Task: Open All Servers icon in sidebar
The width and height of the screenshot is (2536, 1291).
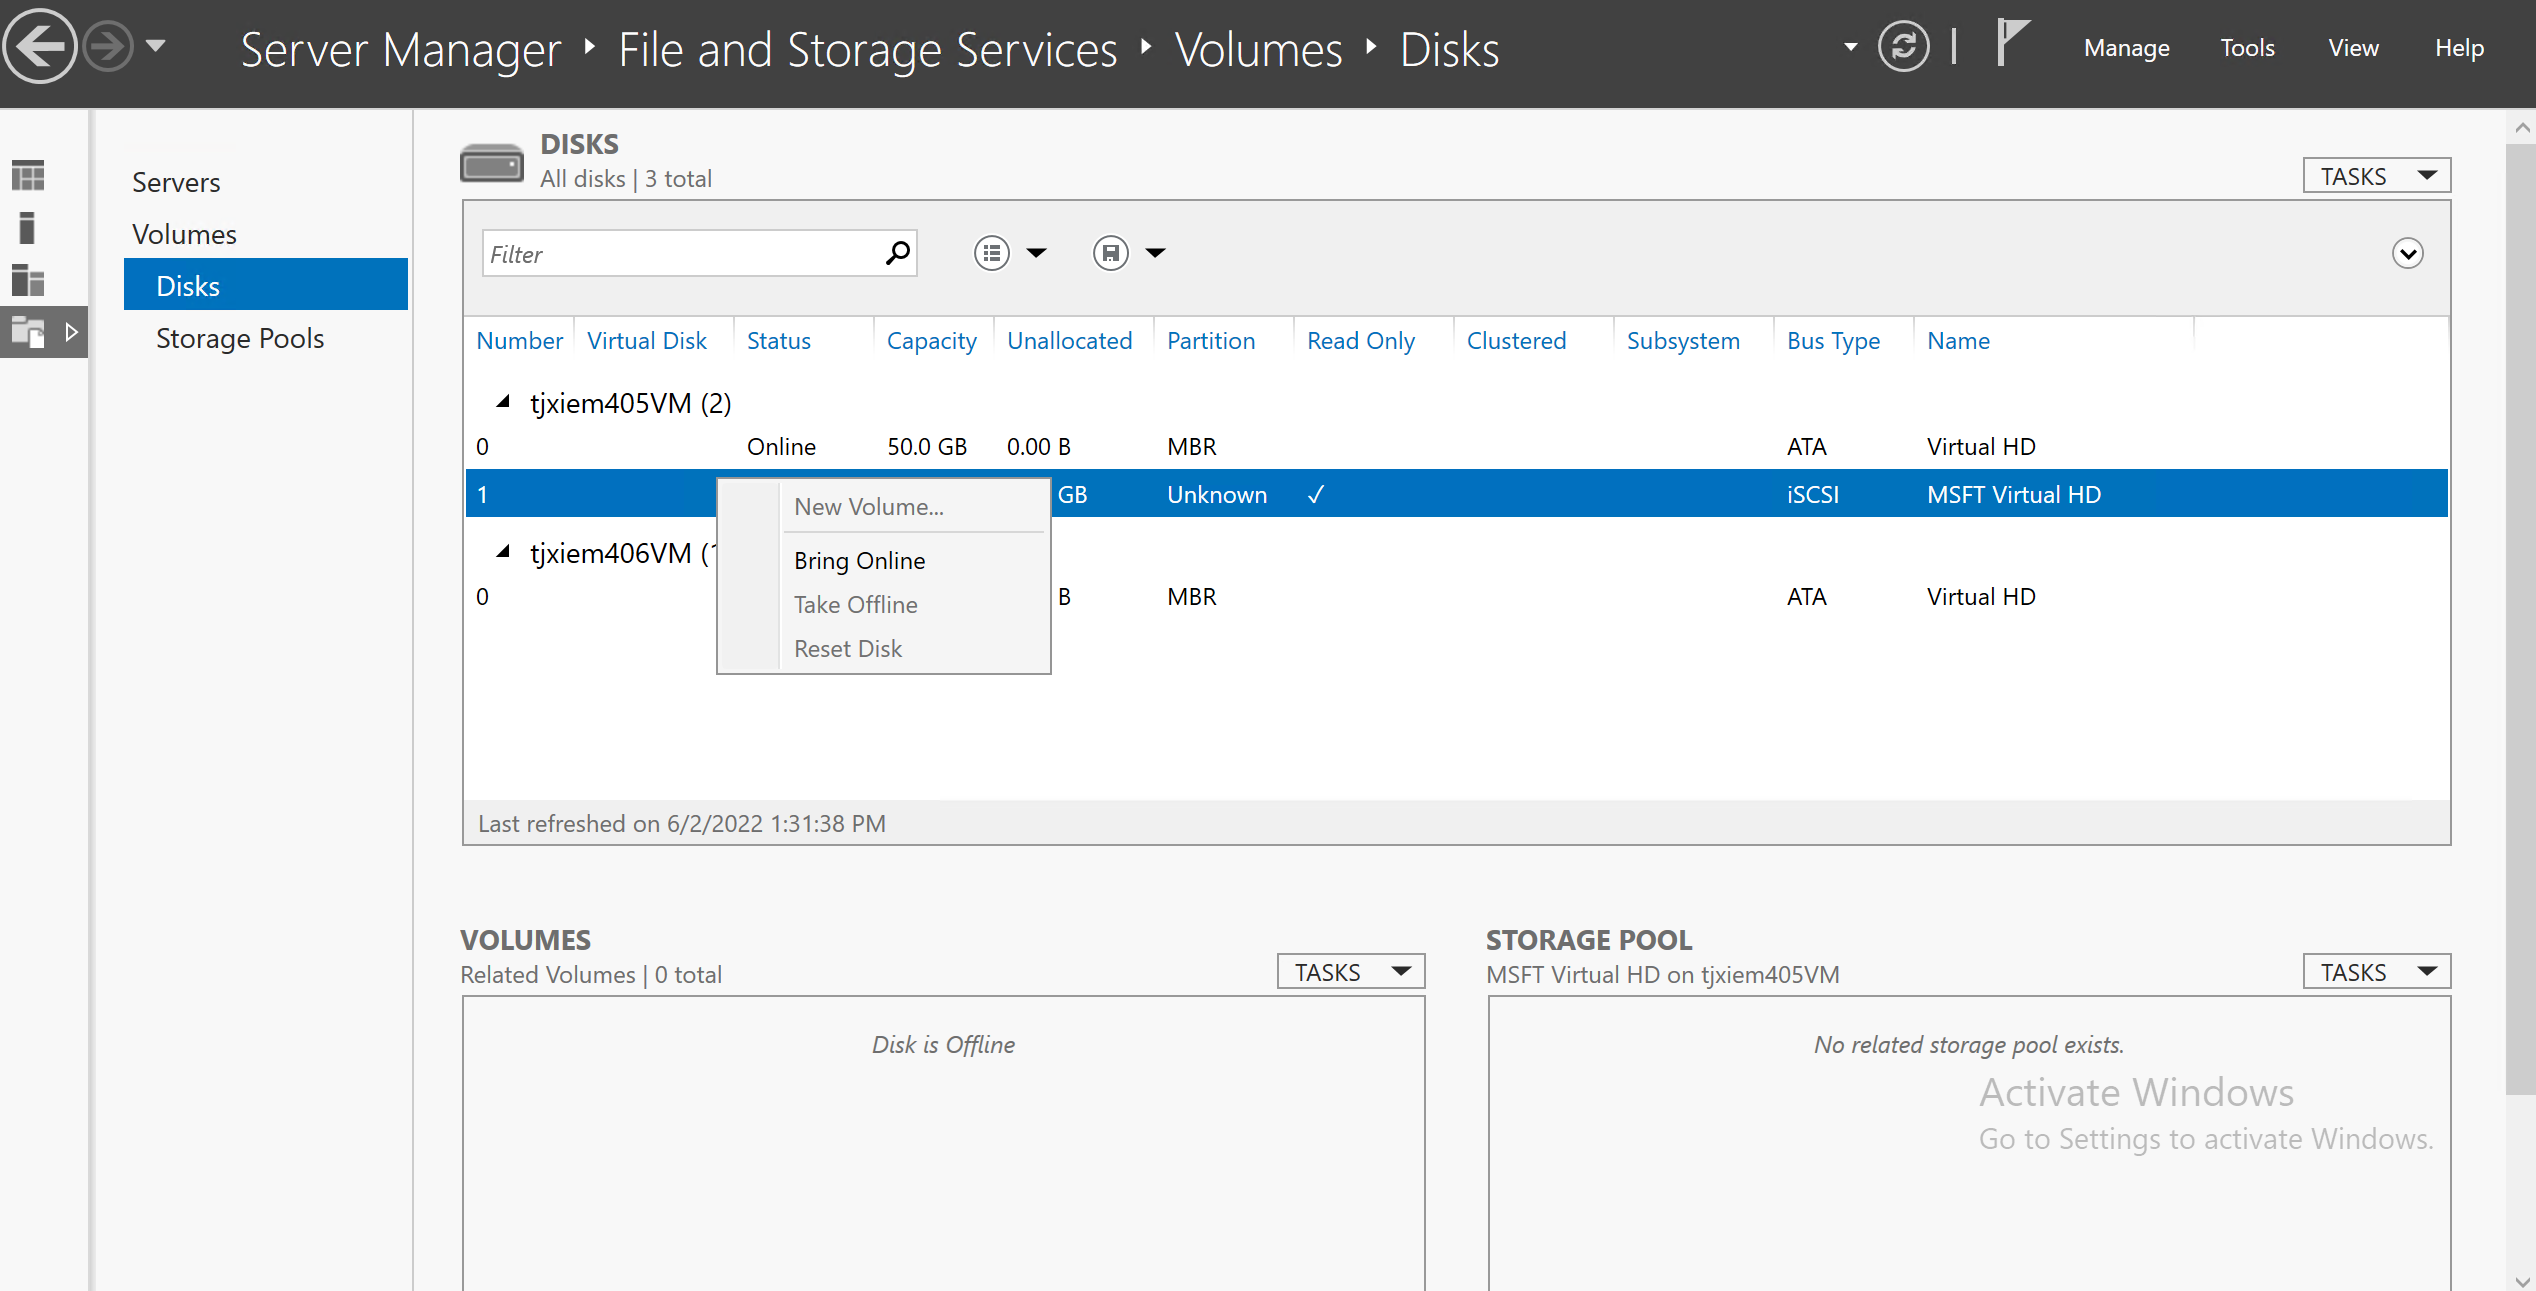Action: click(28, 280)
